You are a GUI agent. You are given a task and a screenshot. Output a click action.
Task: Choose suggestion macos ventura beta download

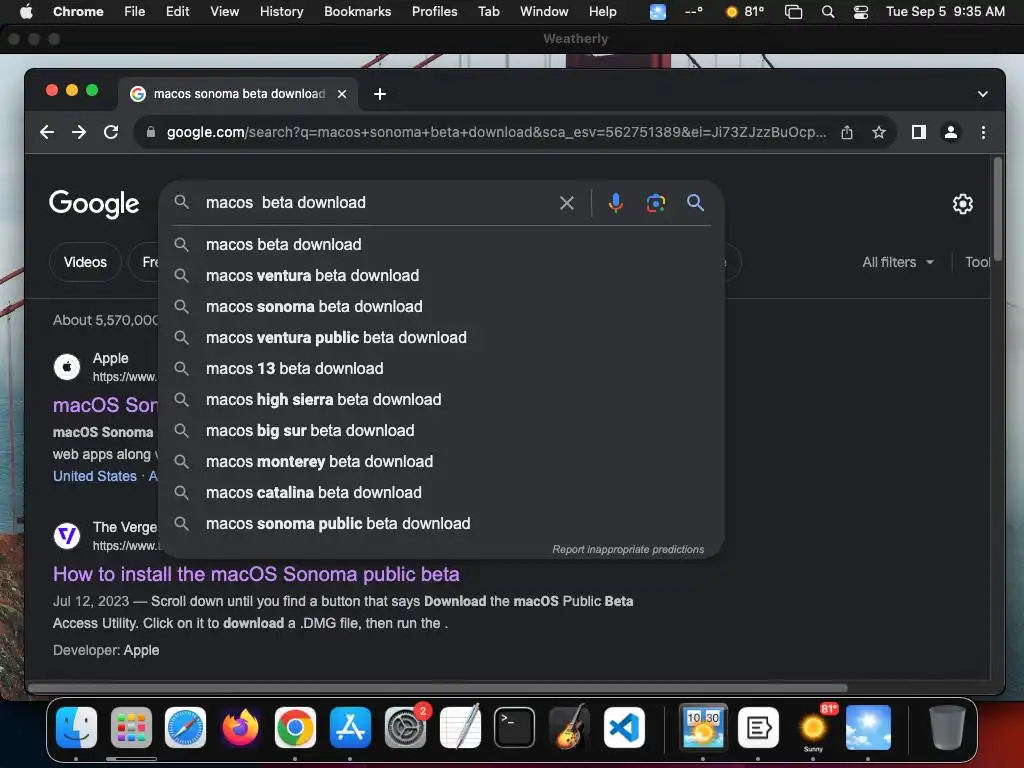pyautogui.click(x=441, y=276)
